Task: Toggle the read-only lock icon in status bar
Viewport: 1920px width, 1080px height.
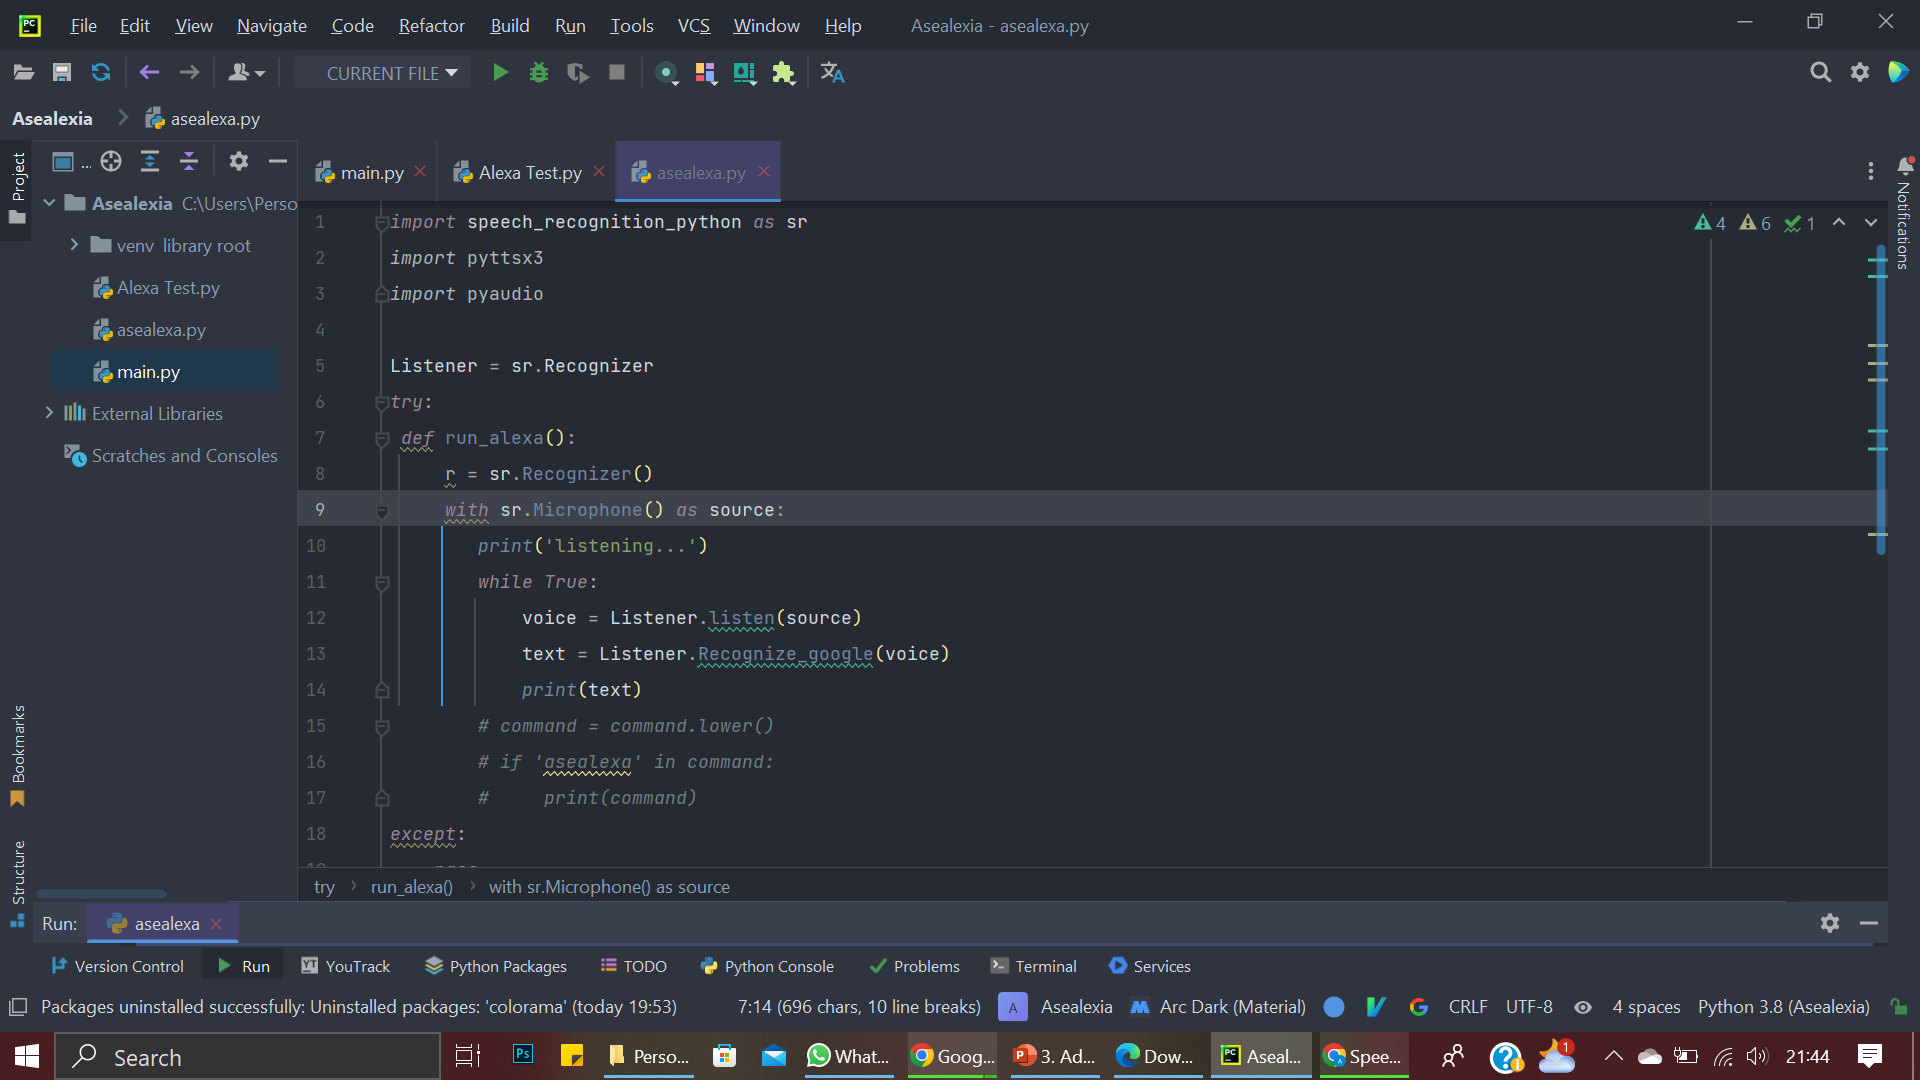Action: (x=1898, y=1007)
